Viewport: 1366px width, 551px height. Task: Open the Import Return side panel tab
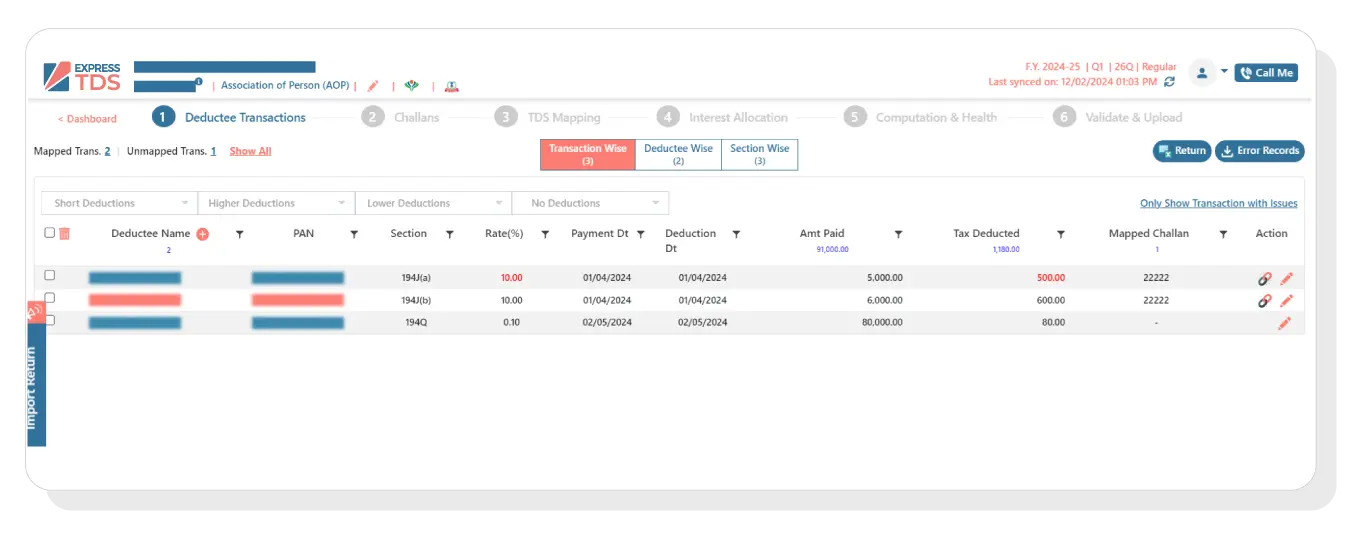pos(32,388)
